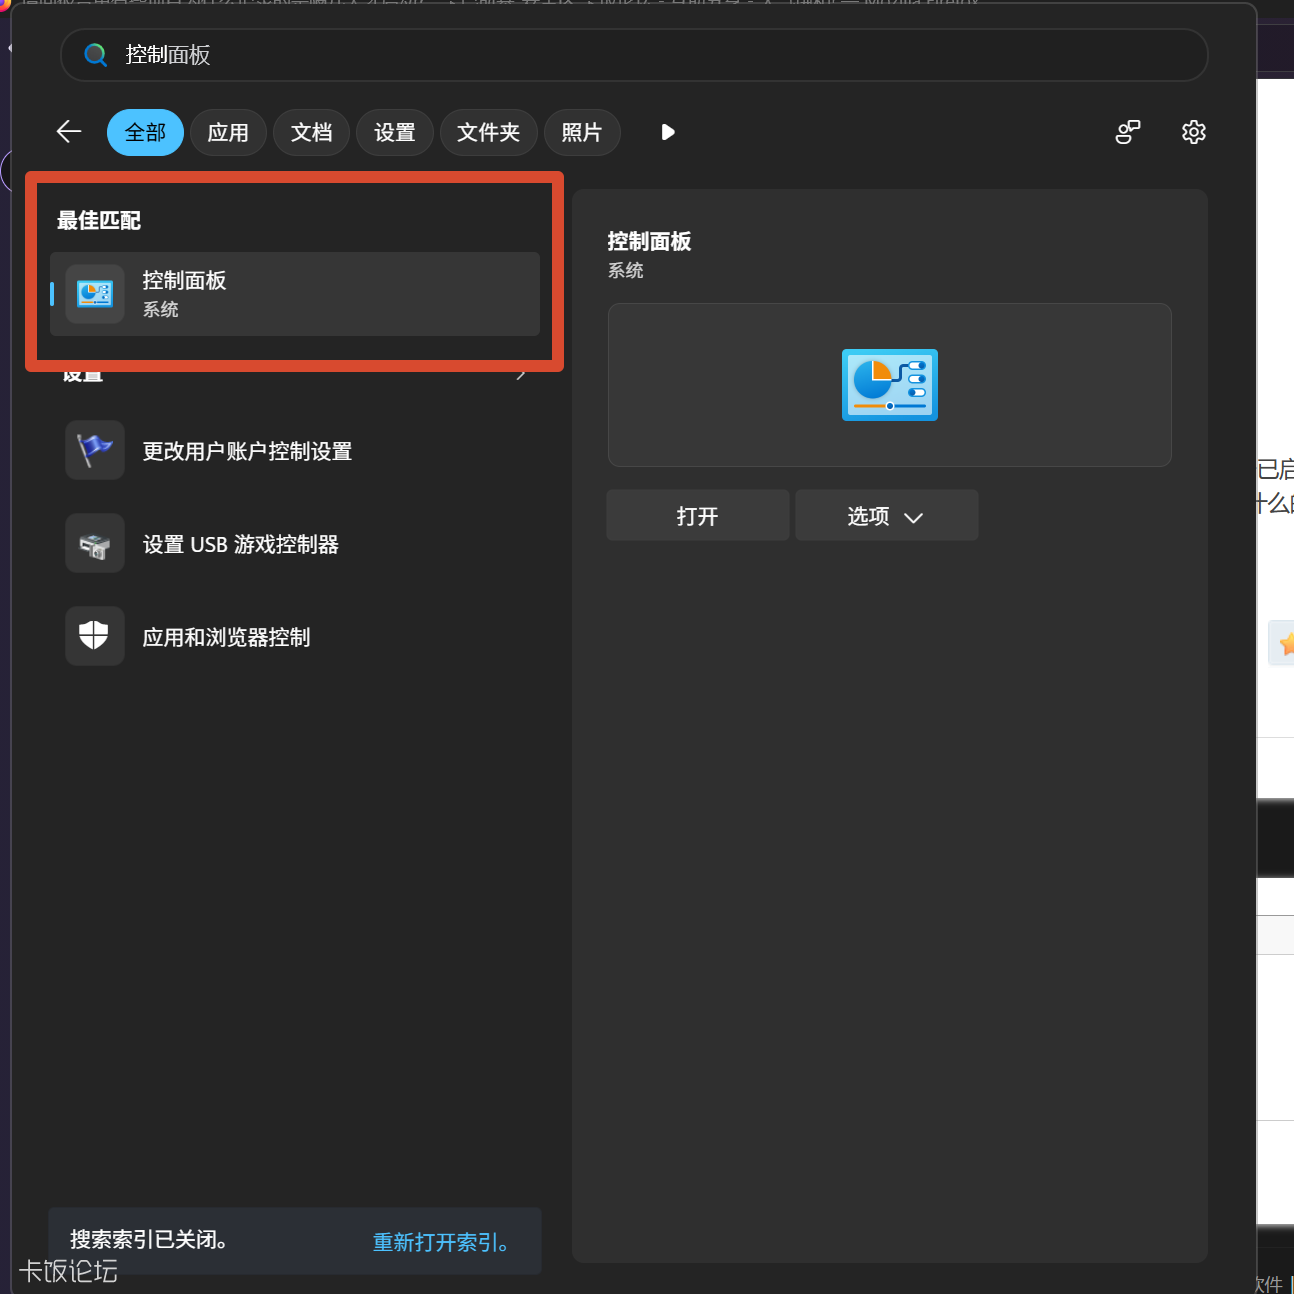Show more filter tabs with play arrow

668,132
